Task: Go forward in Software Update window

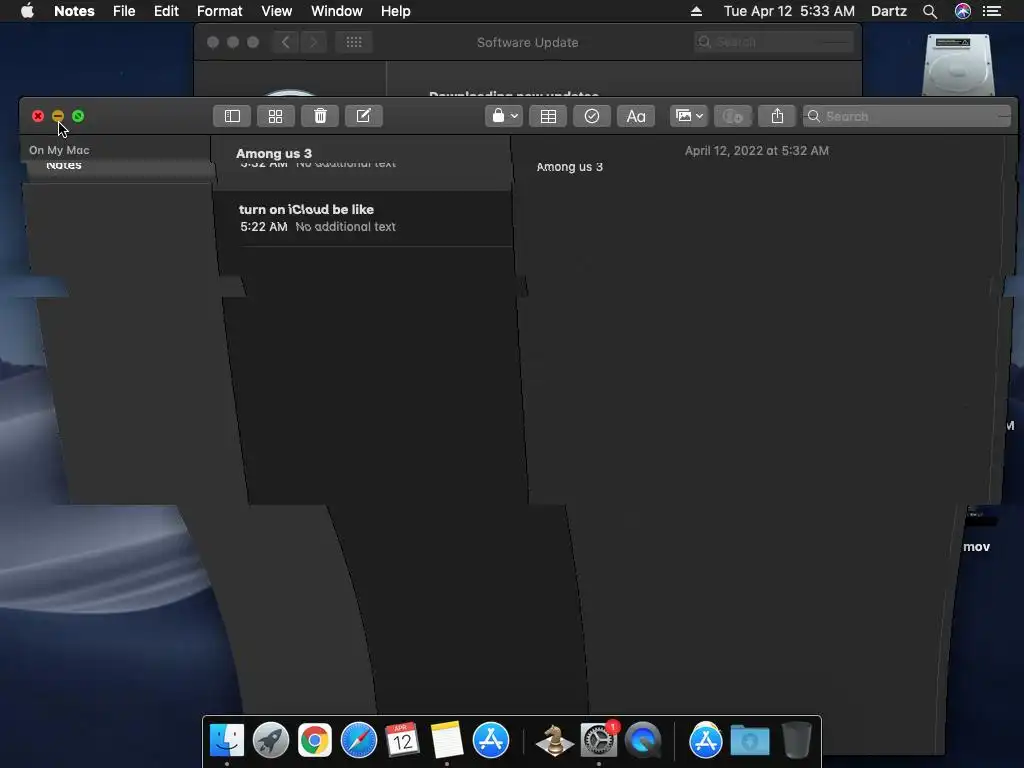Action: (x=313, y=42)
